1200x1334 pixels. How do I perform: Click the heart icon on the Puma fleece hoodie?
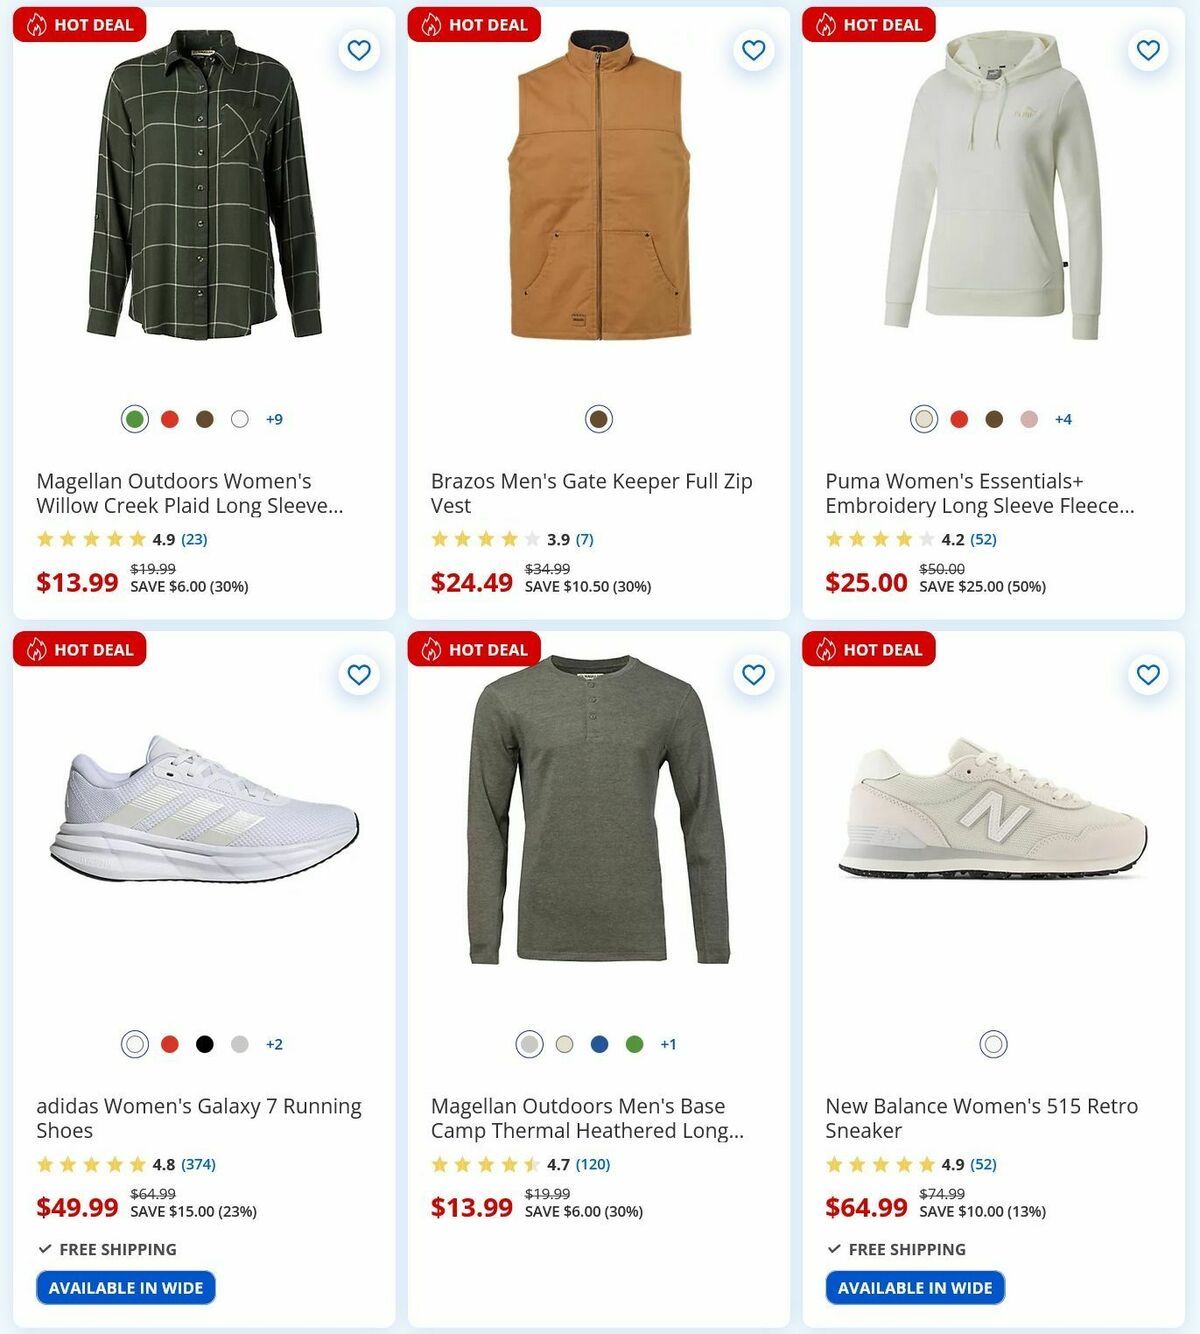pyautogui.click(x=1146, y=50)
